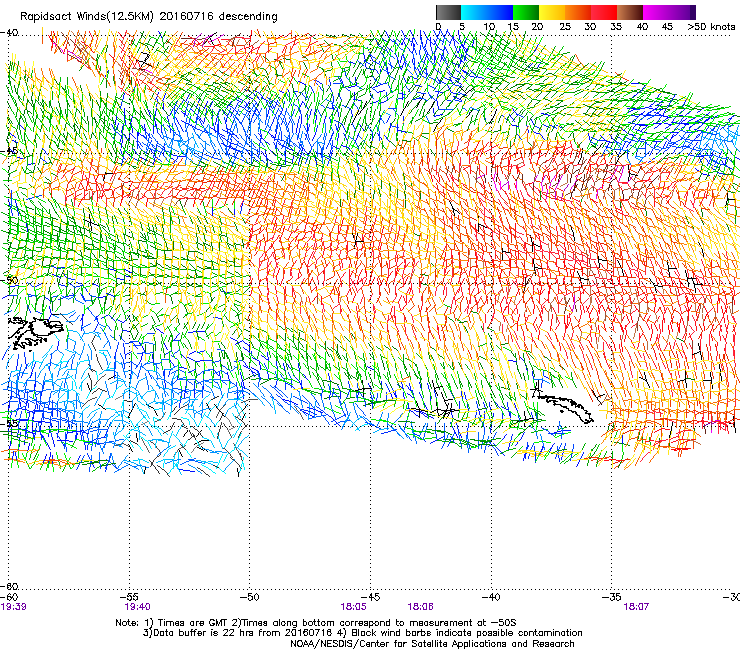
Task: Click the '>50 knots' legend label
Action: pyautogui.click(x=711, y=26)
